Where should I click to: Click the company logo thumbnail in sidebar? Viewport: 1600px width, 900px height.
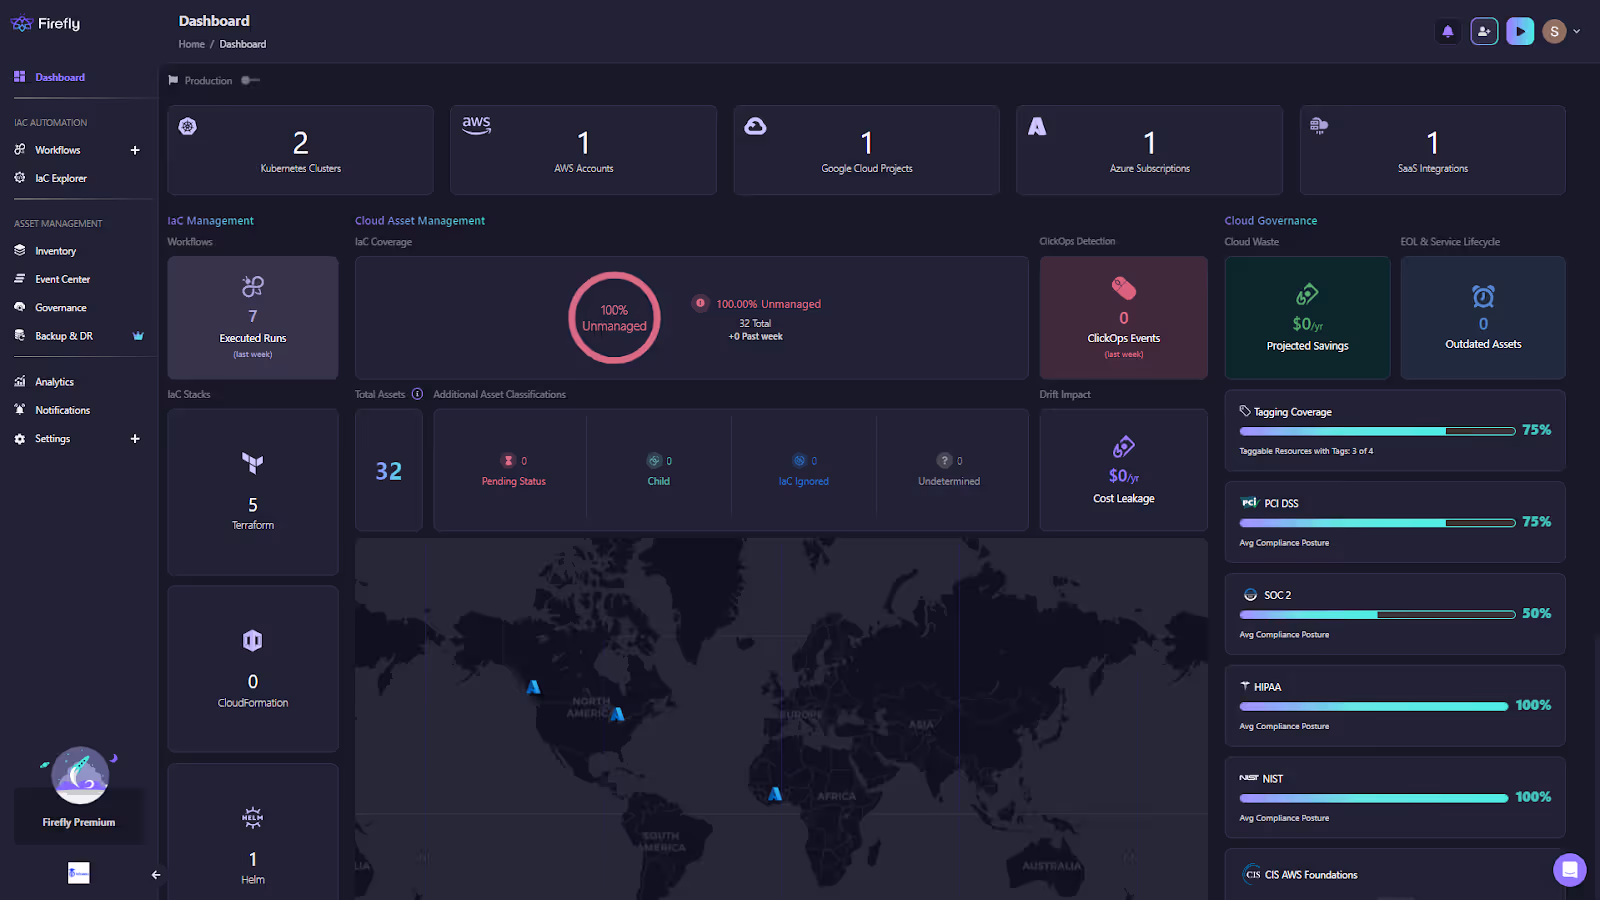pos(79,873)
